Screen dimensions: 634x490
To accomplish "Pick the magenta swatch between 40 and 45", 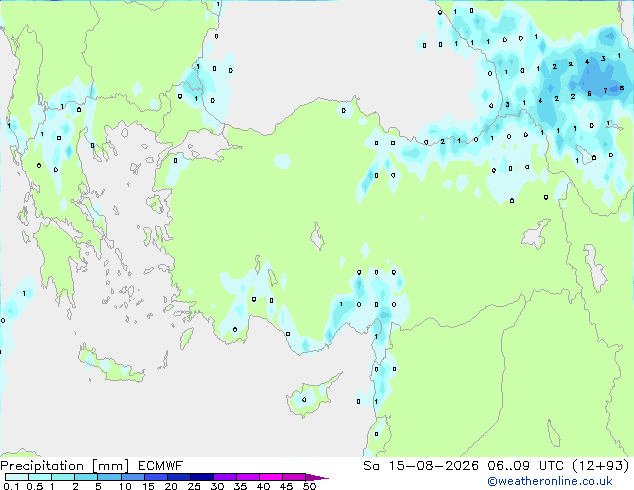I will pos(271,477).
